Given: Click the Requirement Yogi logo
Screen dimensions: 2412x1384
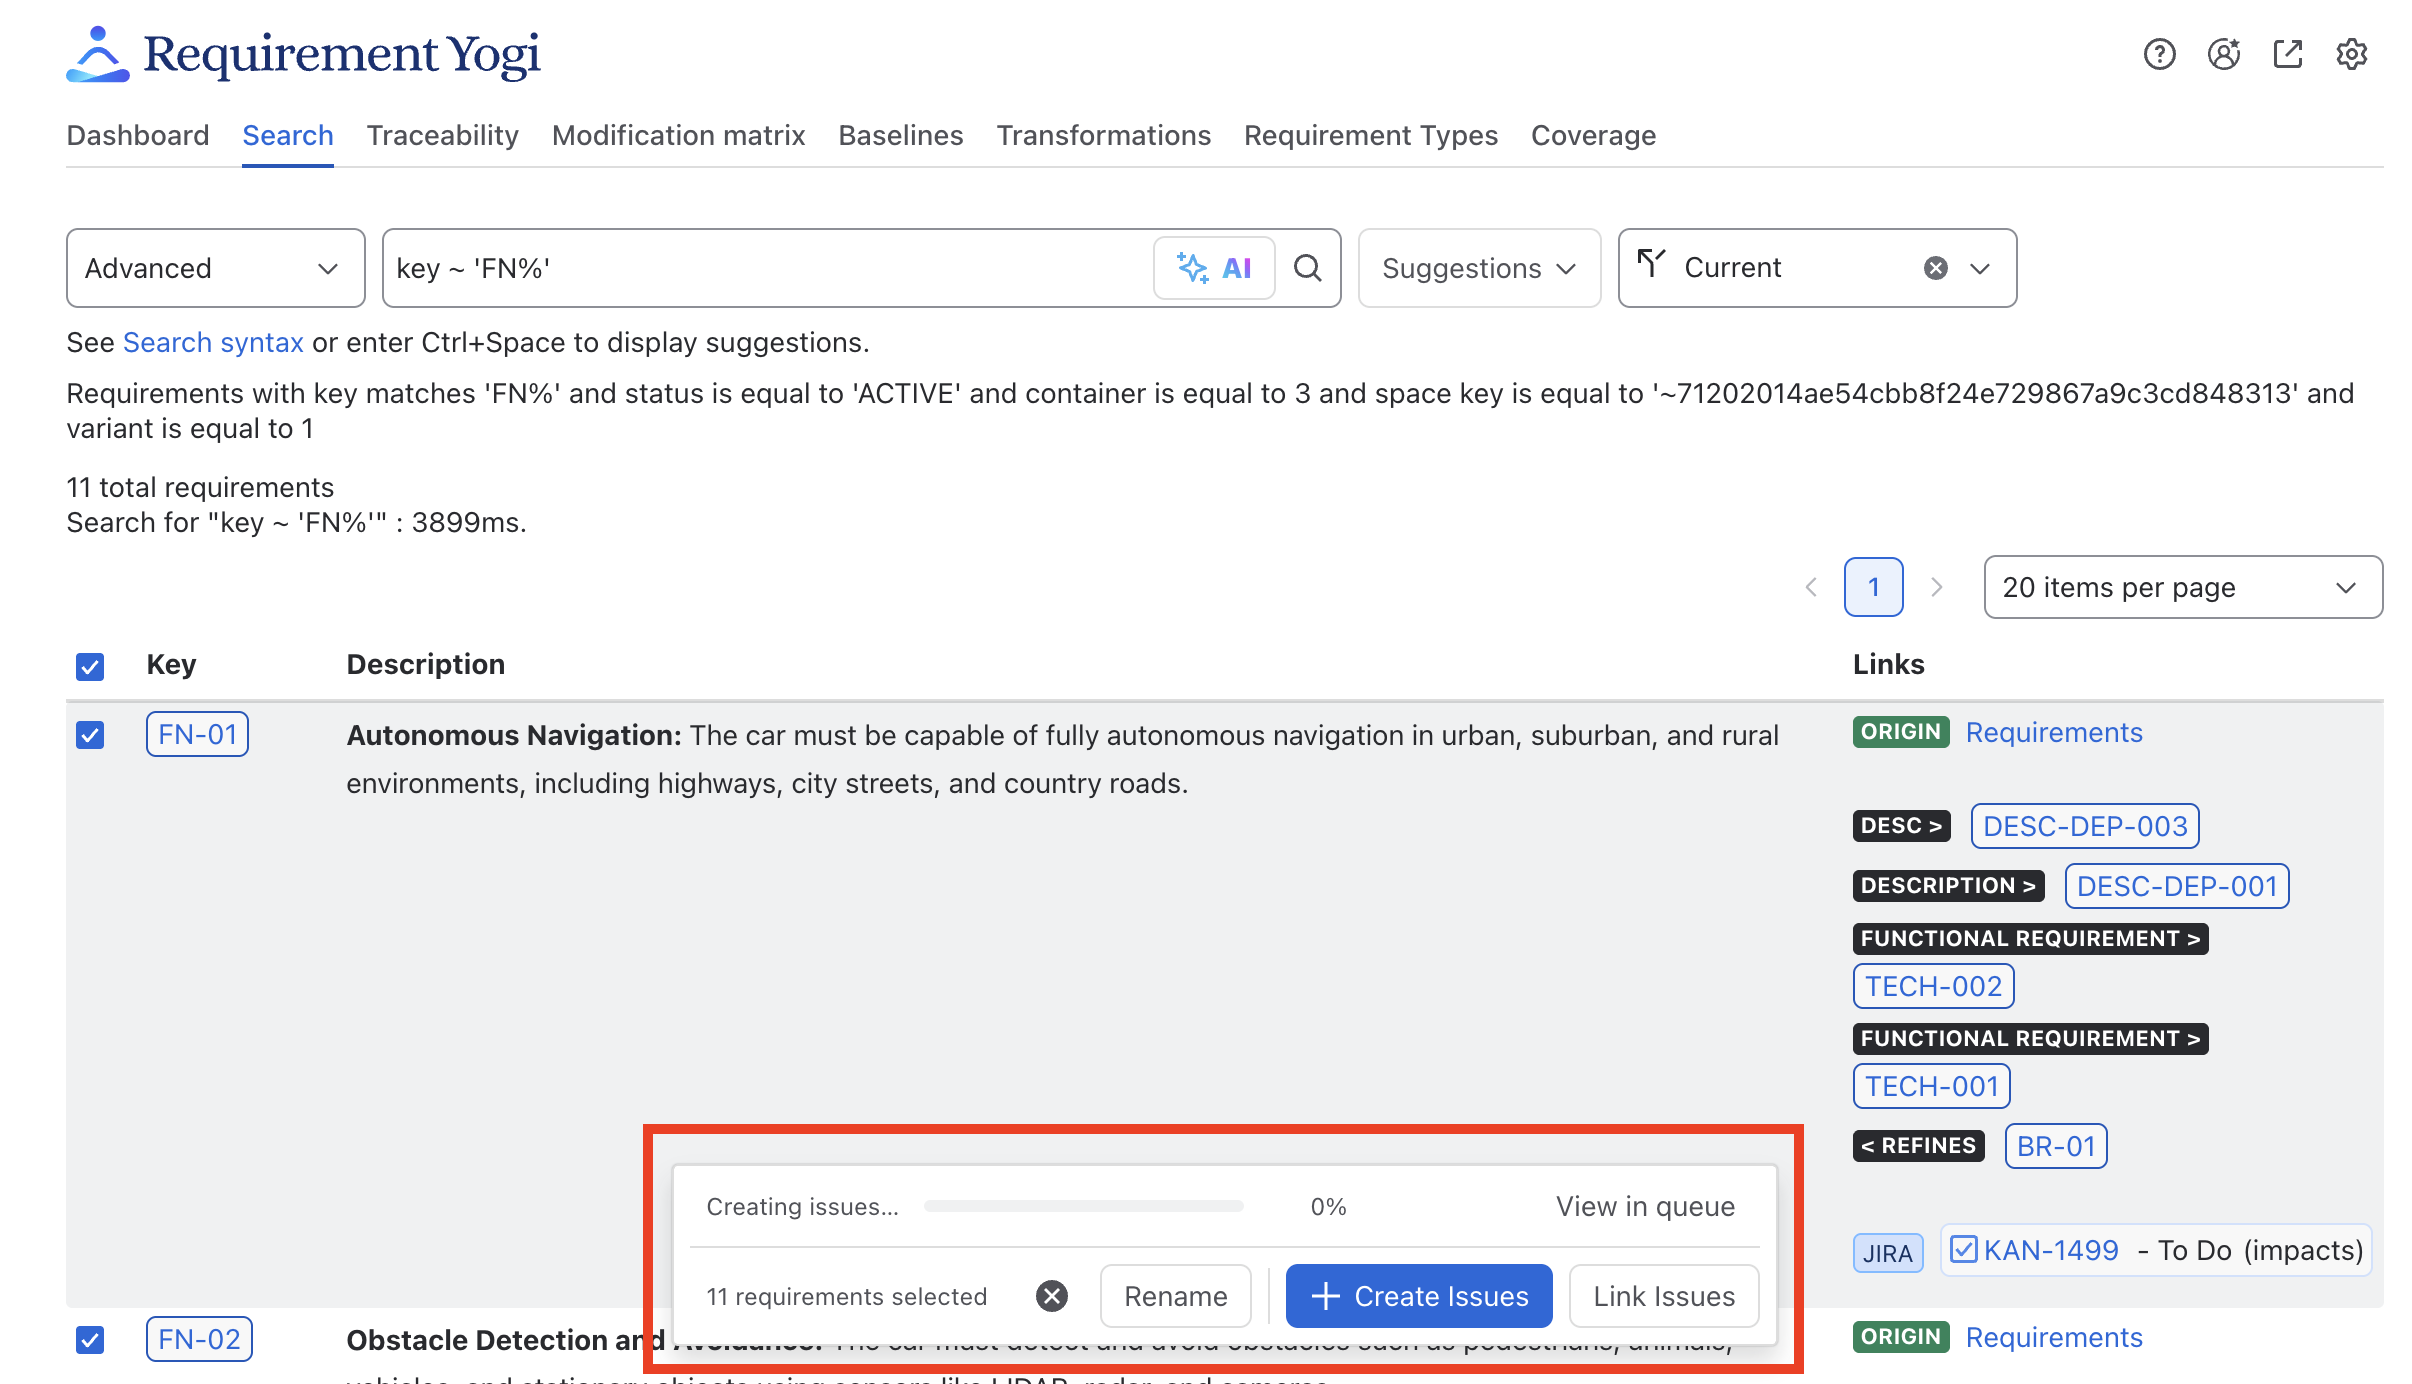Looking at the screenshot, I should (303, 54).
